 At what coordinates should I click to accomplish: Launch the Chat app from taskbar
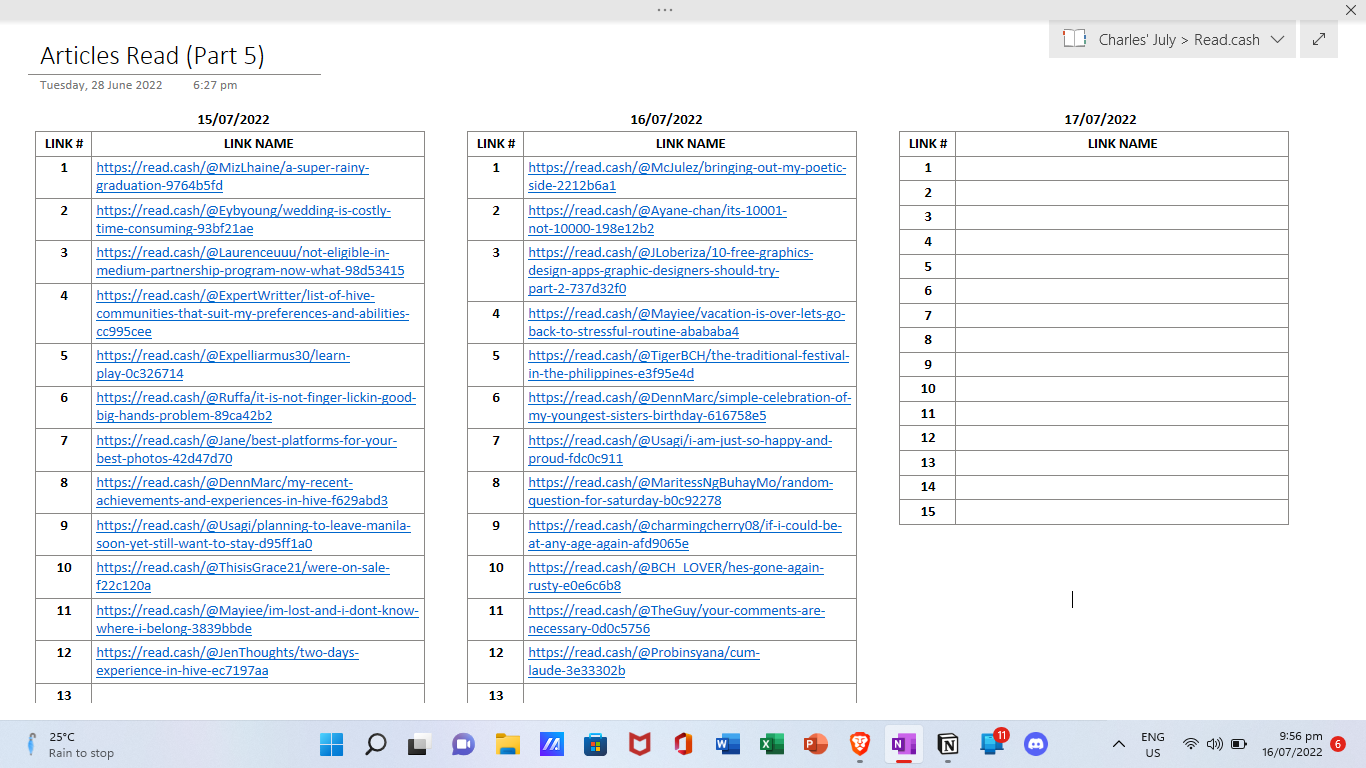[x=462, y=744]
